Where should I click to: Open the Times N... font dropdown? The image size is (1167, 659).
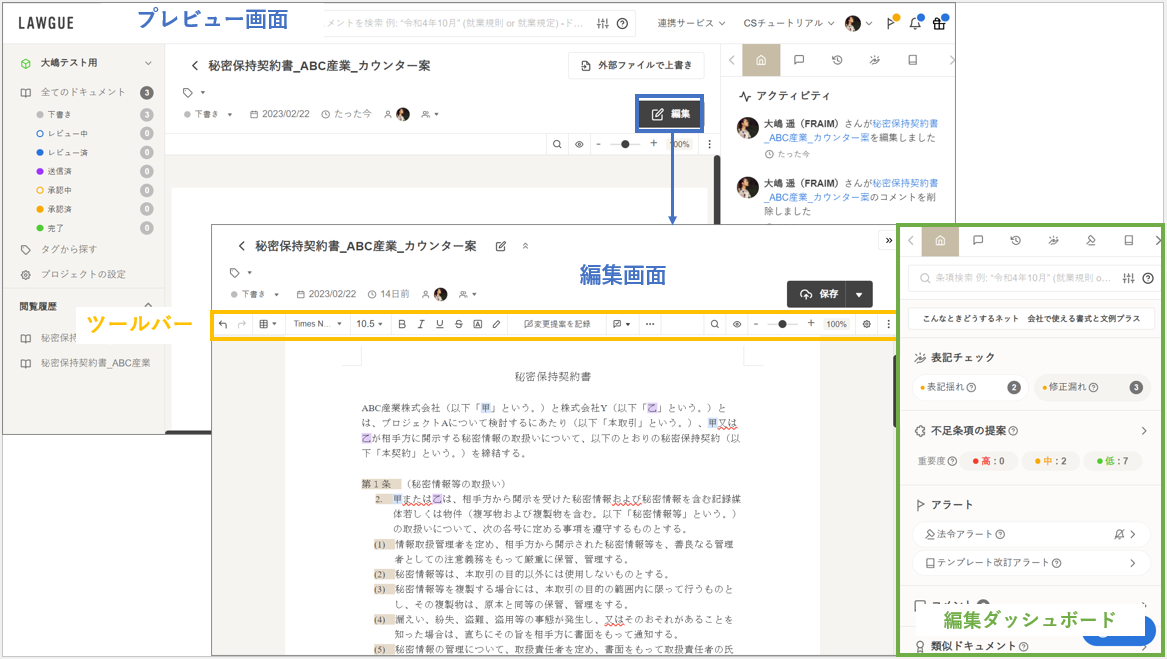coord(318,324)
